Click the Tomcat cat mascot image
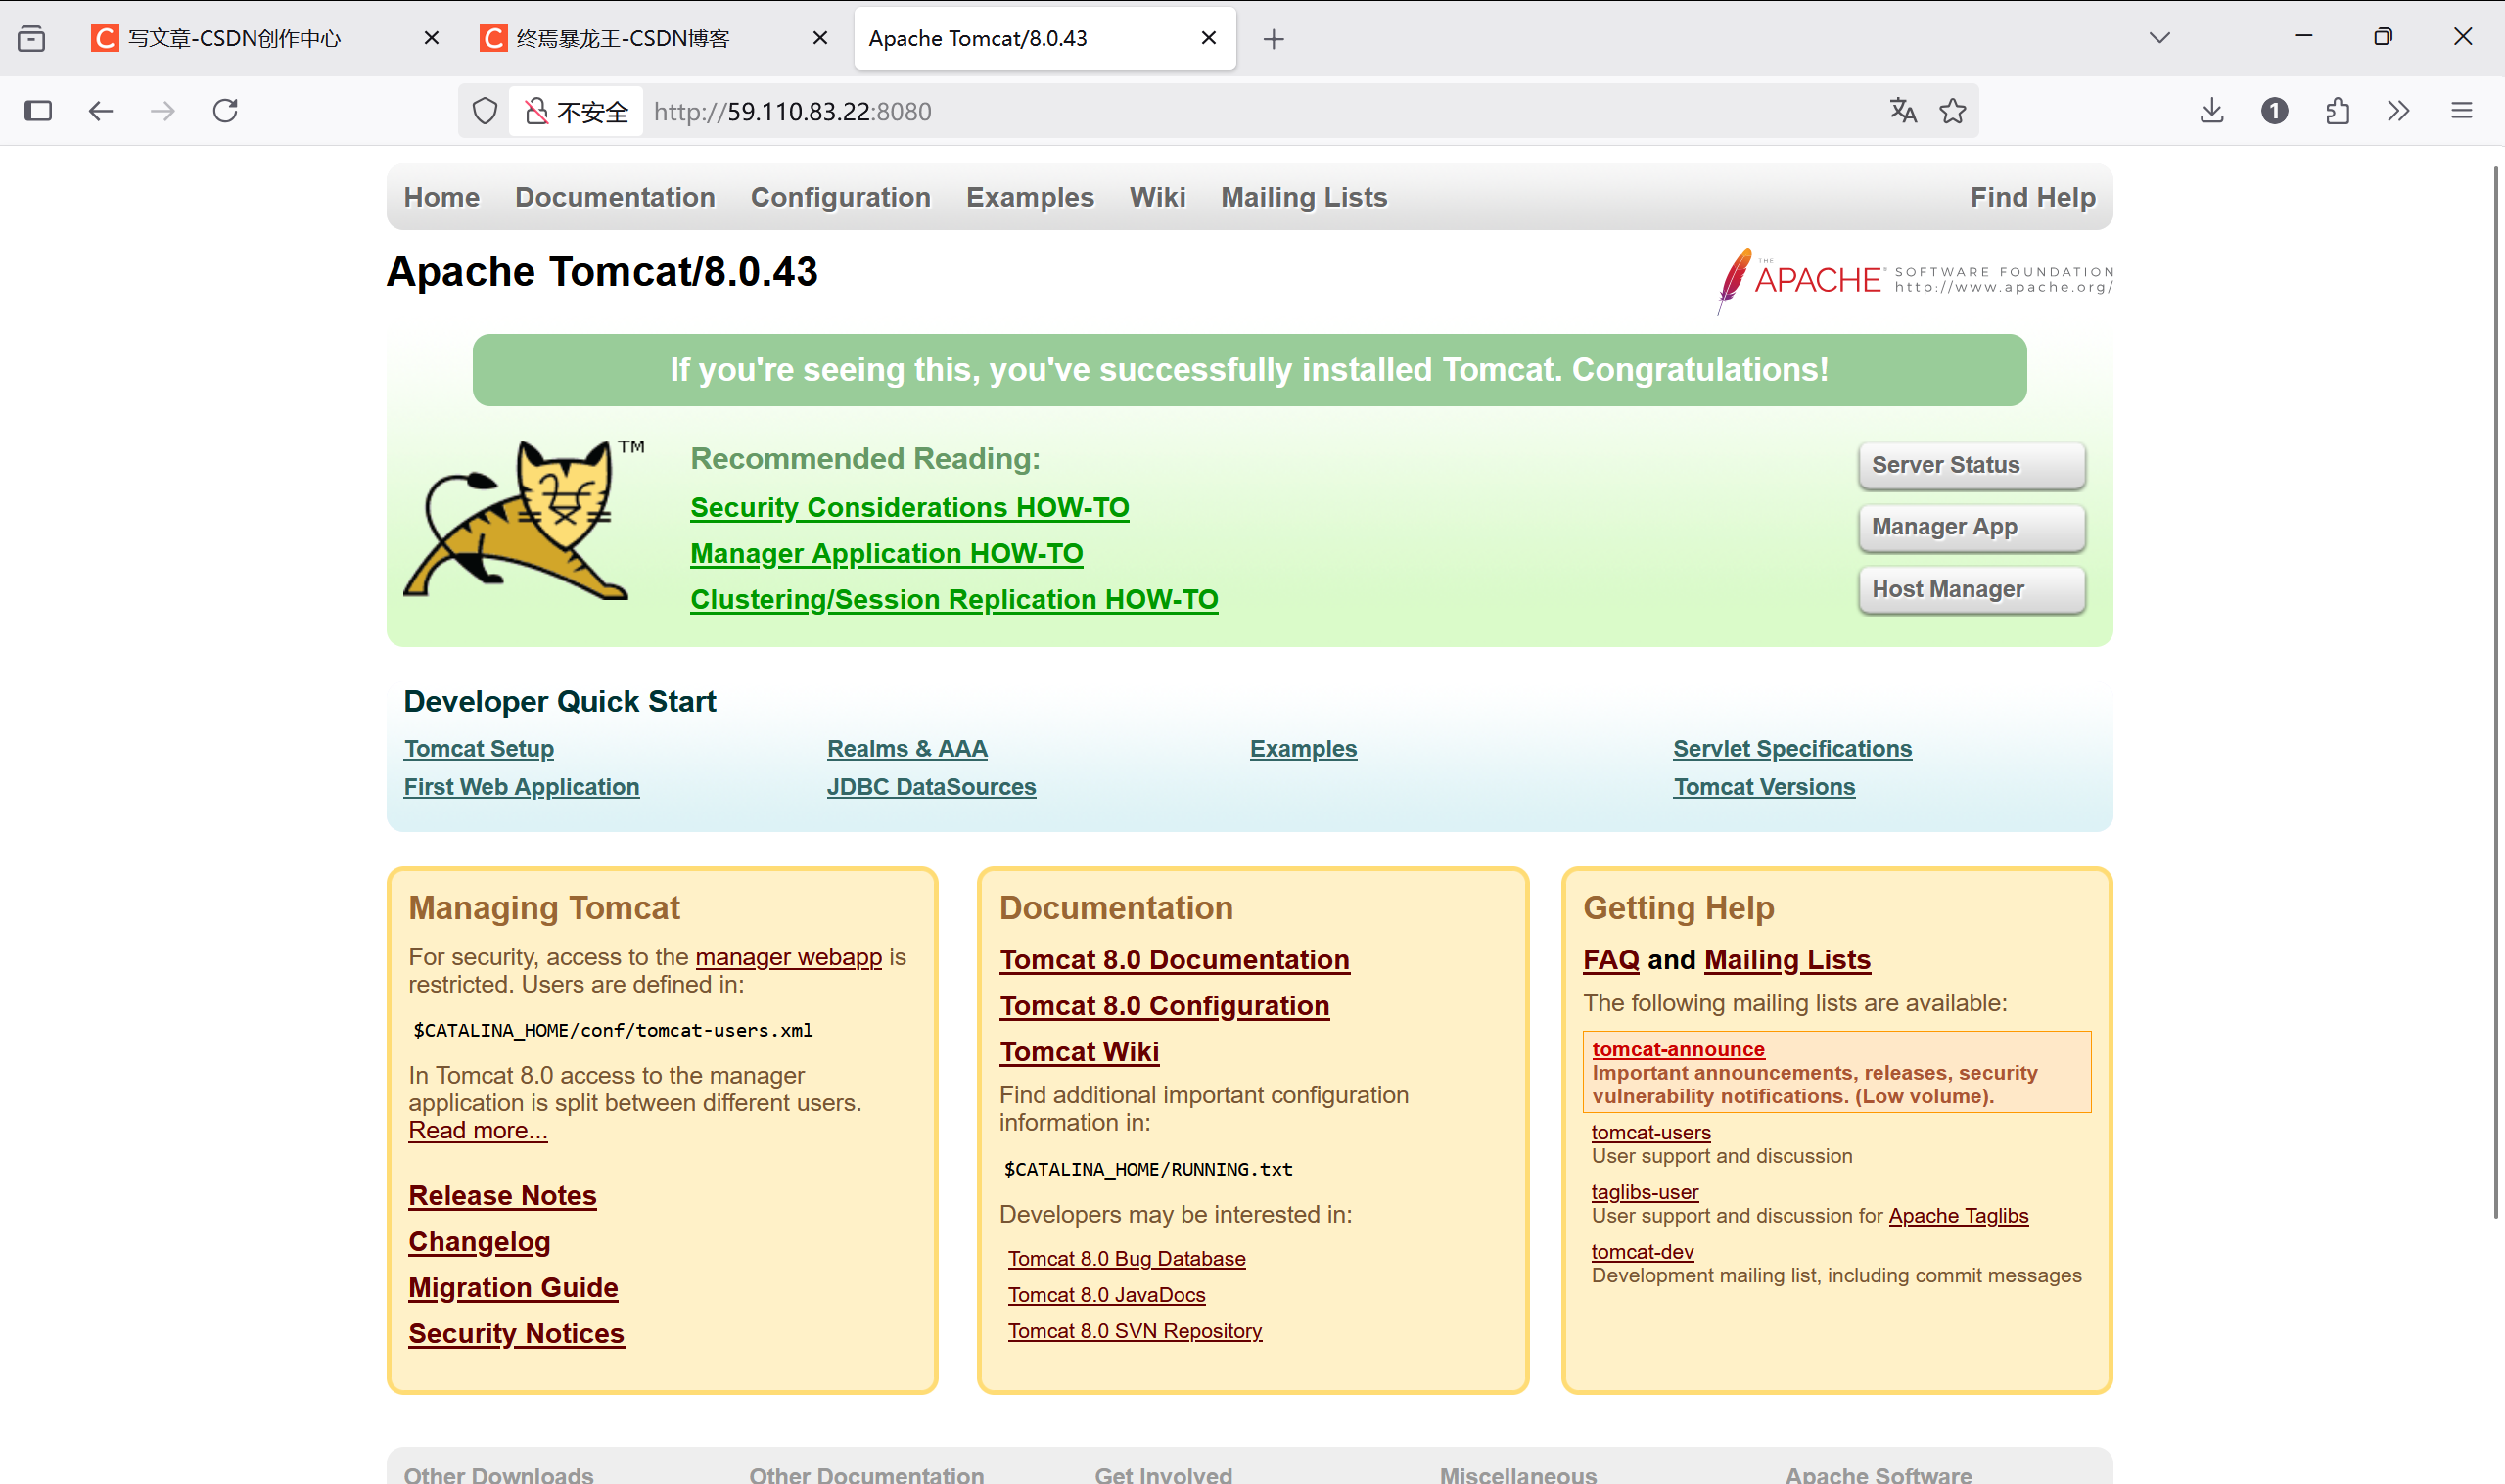The image size is (2505, 1484). [x=523, y=520]
